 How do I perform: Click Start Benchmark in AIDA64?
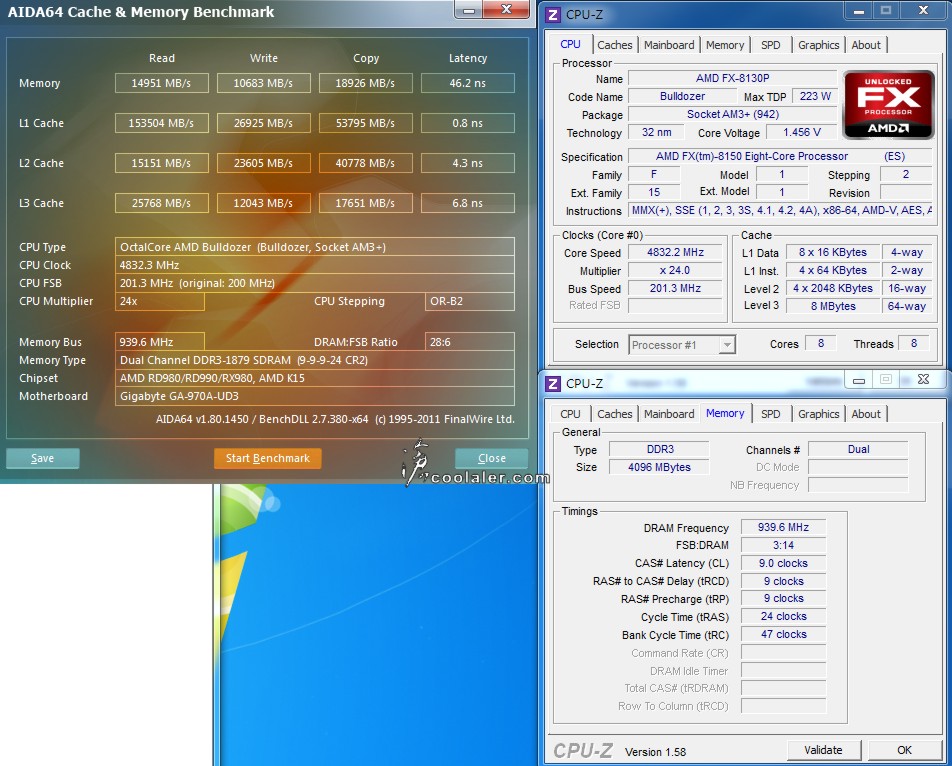pos(268,458)
